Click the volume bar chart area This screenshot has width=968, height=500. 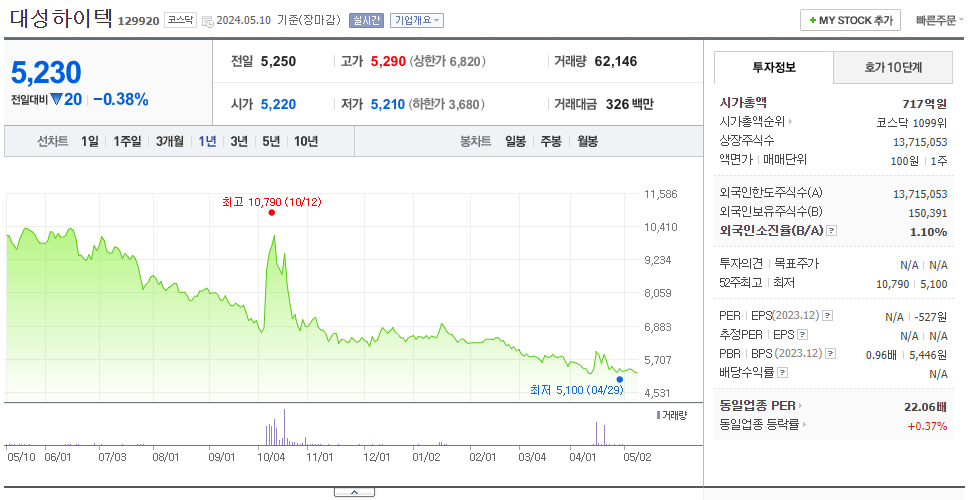(321, 426)
